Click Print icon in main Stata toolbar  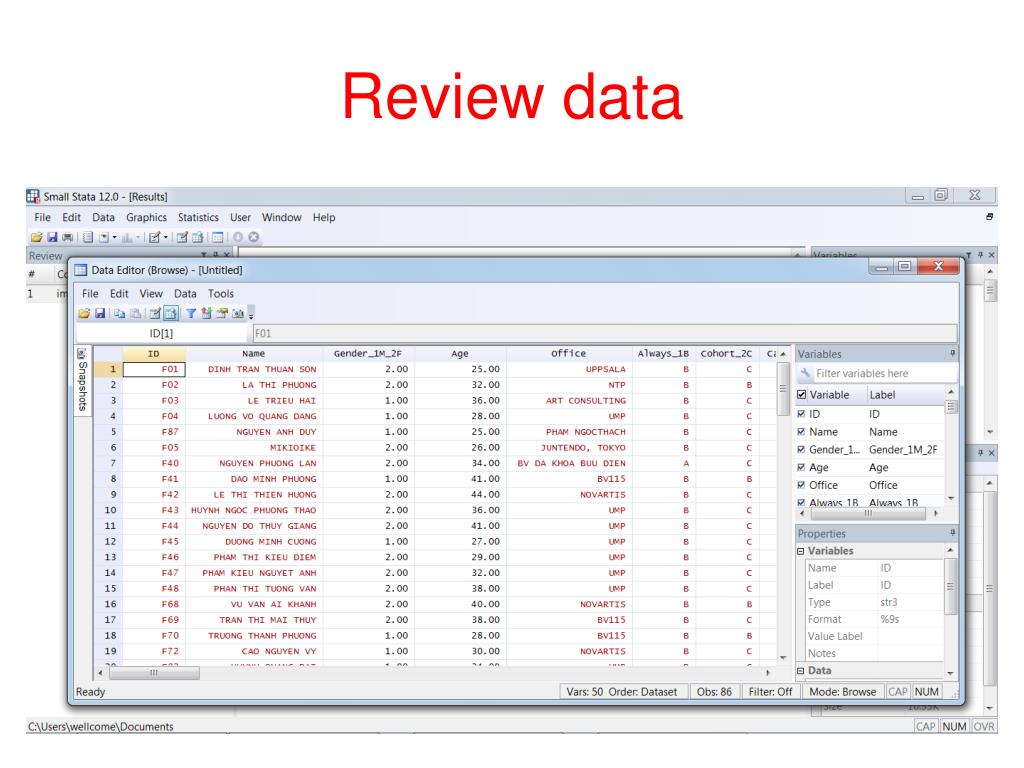pos(67,237)
